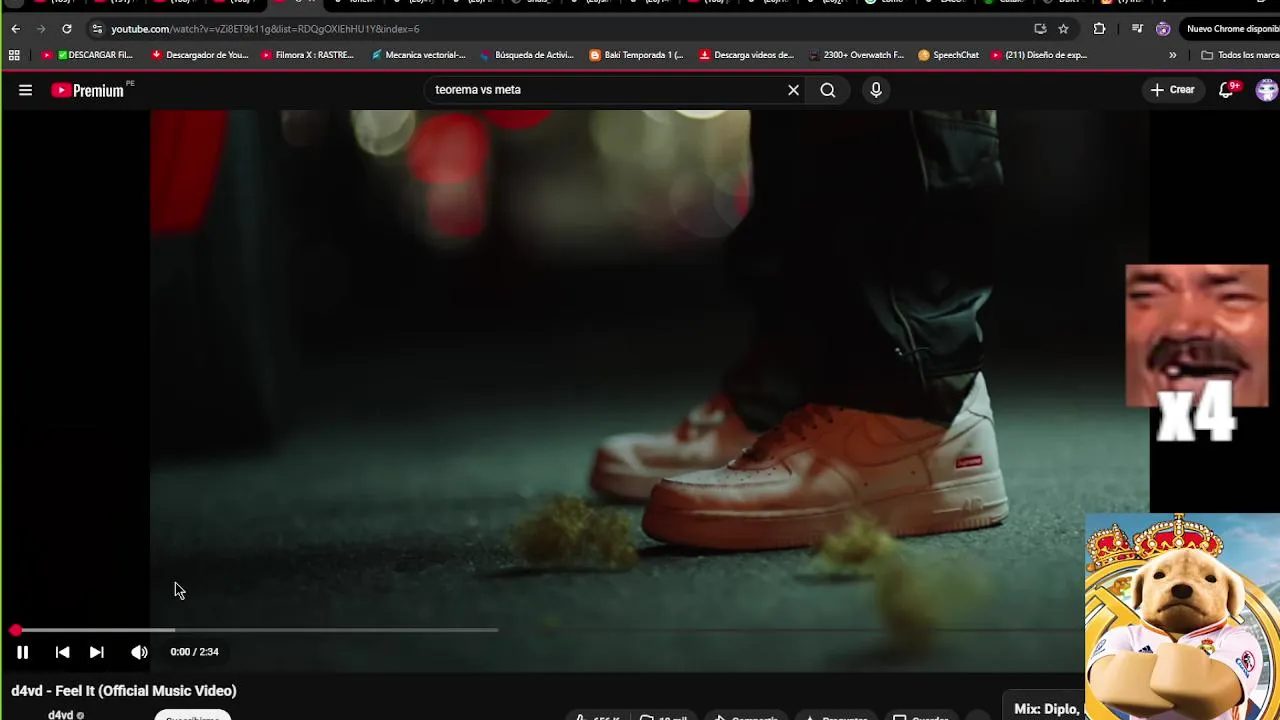The image size is (1280, 720).
Task: Mute the video volume speaker icon
Action: [139, 652]
